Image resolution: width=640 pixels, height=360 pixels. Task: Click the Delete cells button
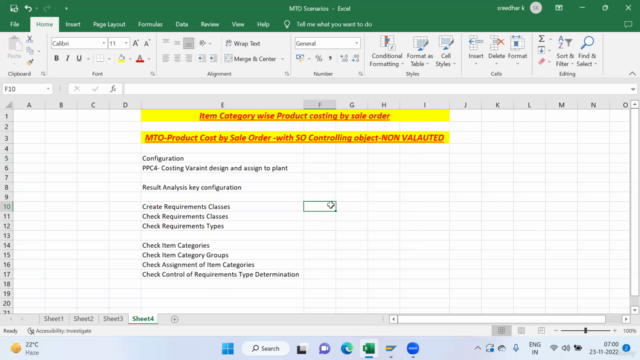pos(496,51)
